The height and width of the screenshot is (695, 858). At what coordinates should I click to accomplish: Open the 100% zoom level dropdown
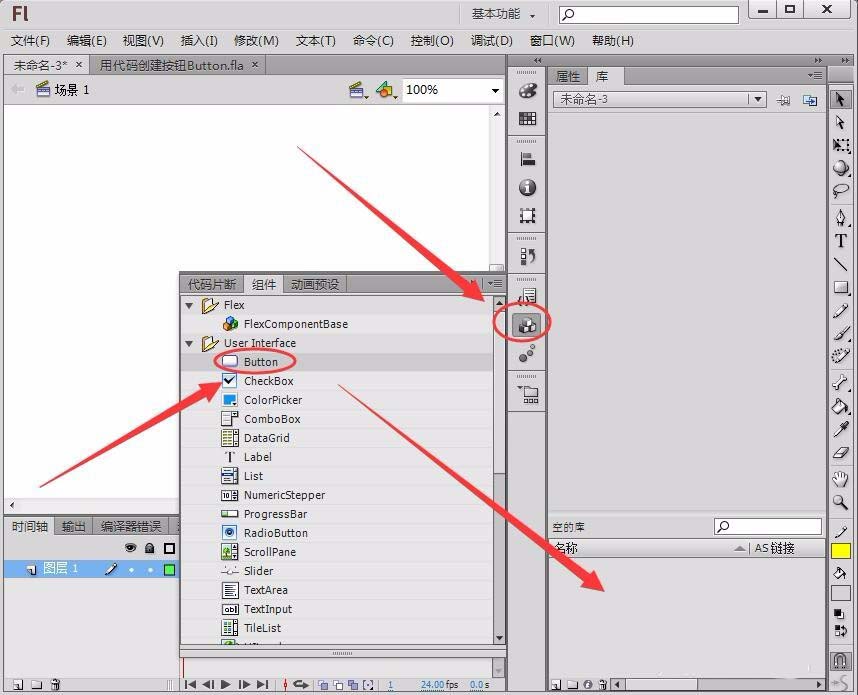494,90
